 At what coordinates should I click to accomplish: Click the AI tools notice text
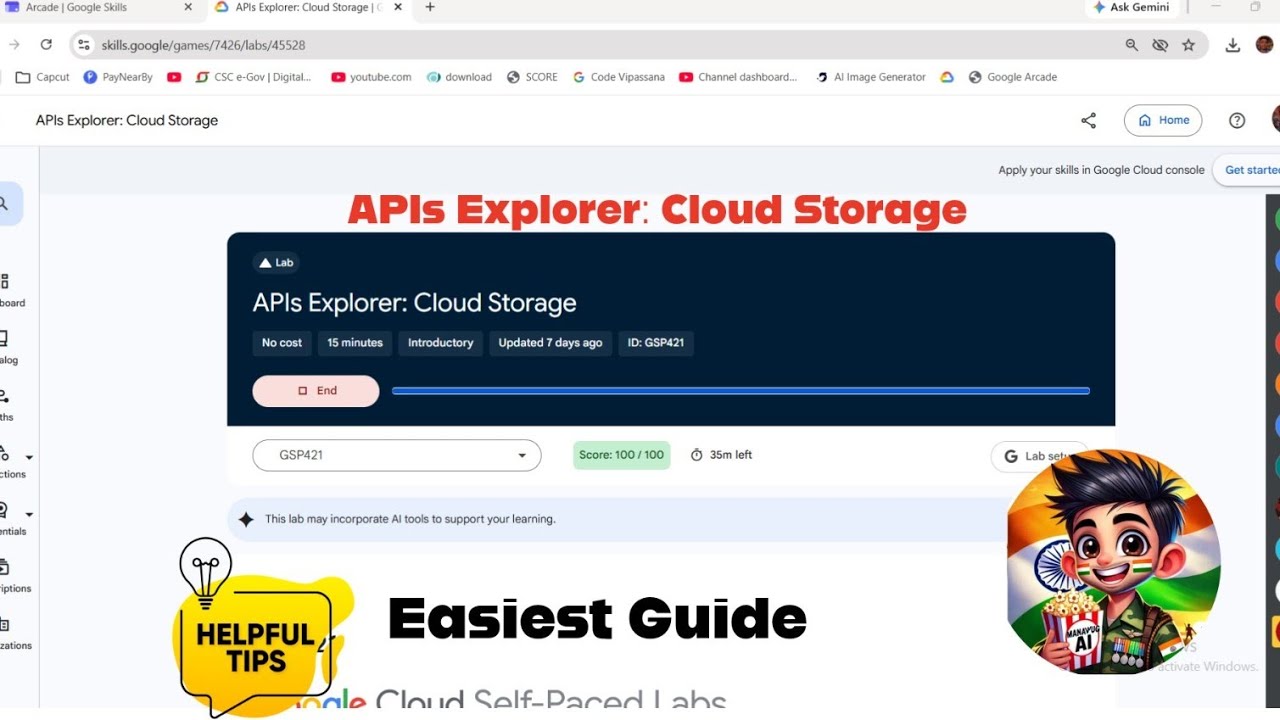pyautogui.click(x=410, y=519)
